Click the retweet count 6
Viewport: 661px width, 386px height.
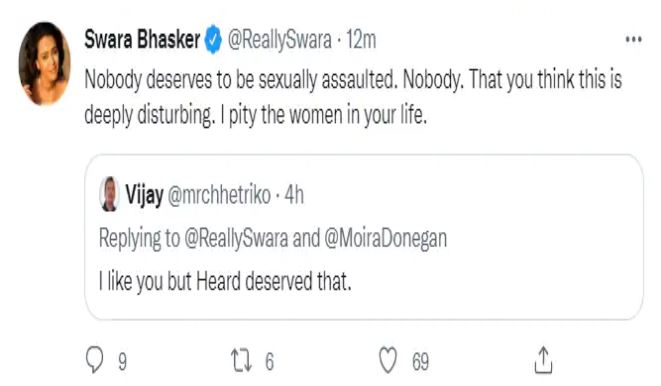tap(269, 362)
